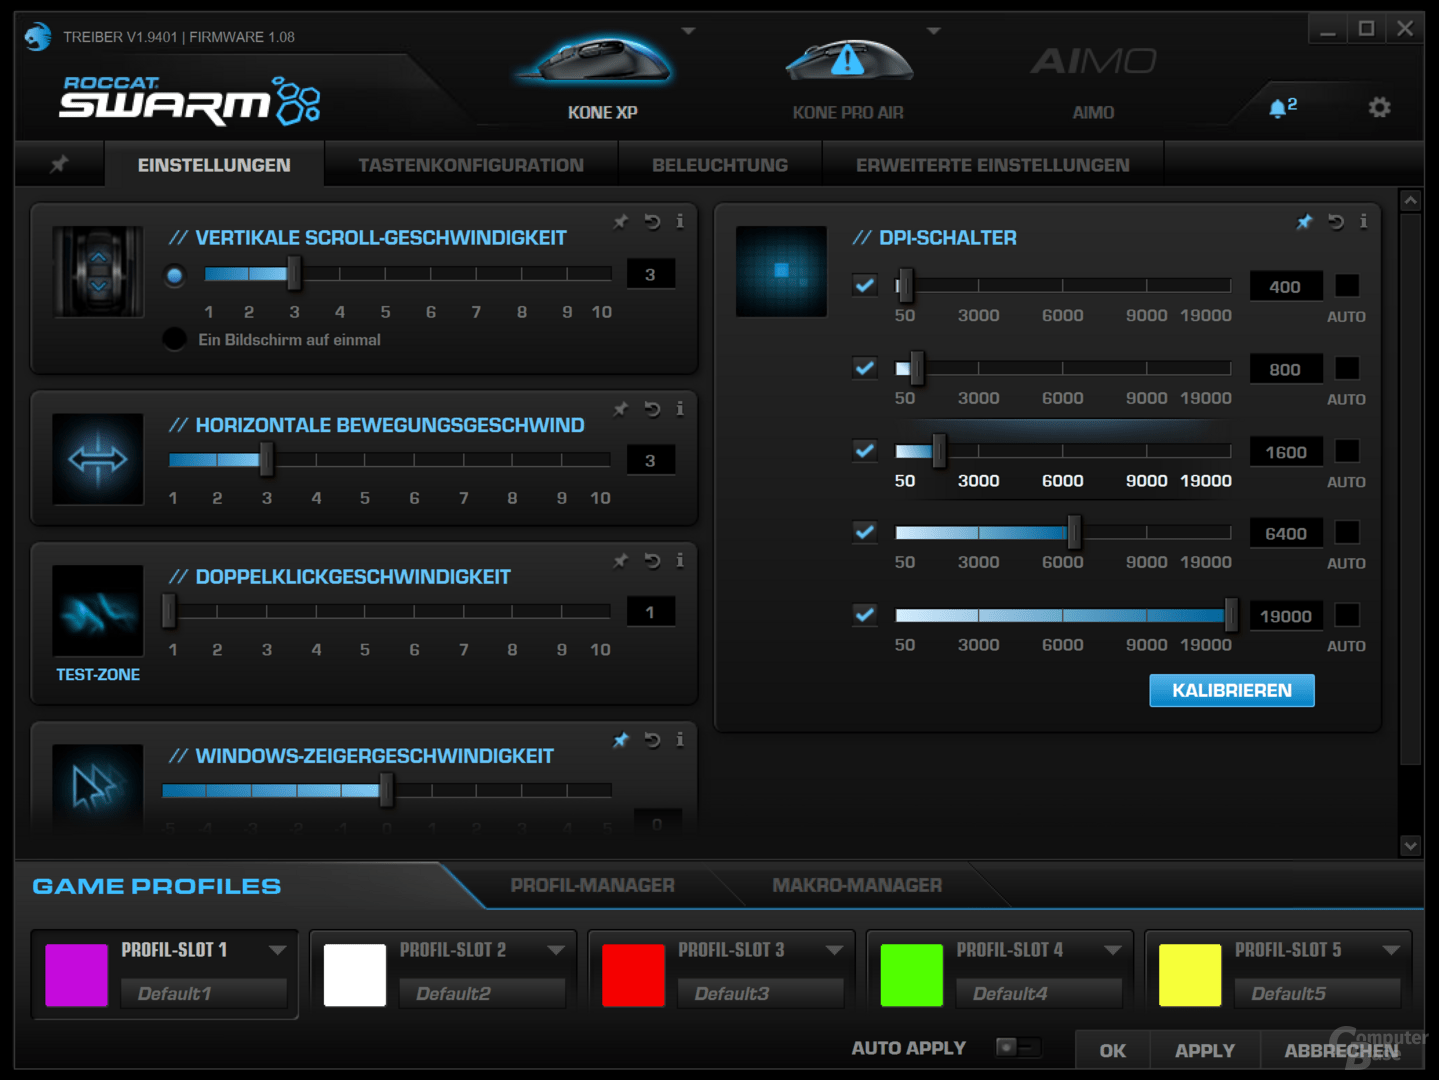Expand the Profil-Slot 5 dropdown
The width and height of the screenshot is (1439, 1080).
[x=1390, y=950]
